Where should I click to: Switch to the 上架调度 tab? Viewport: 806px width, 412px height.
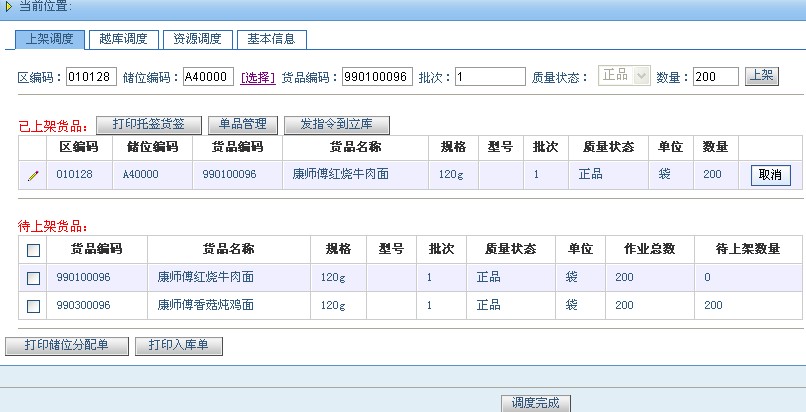coord(49,39)
